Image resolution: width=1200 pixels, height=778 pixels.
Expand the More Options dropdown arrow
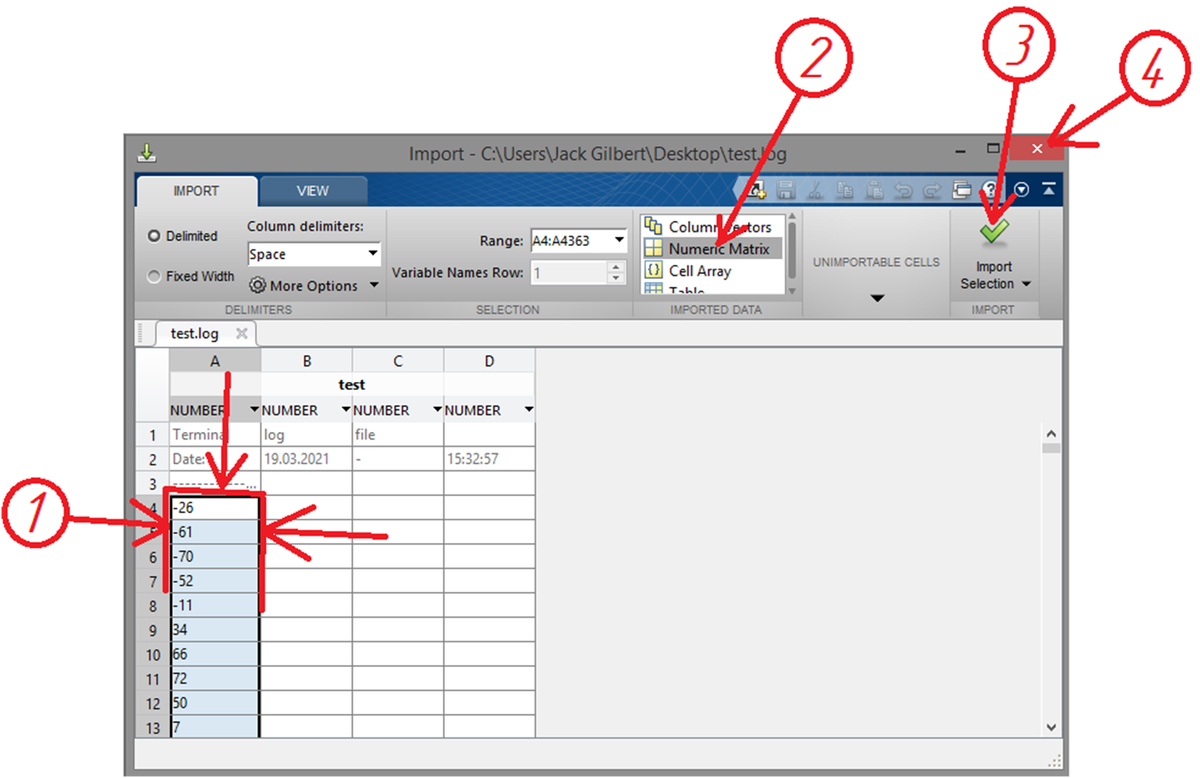(x=374, y=286)
